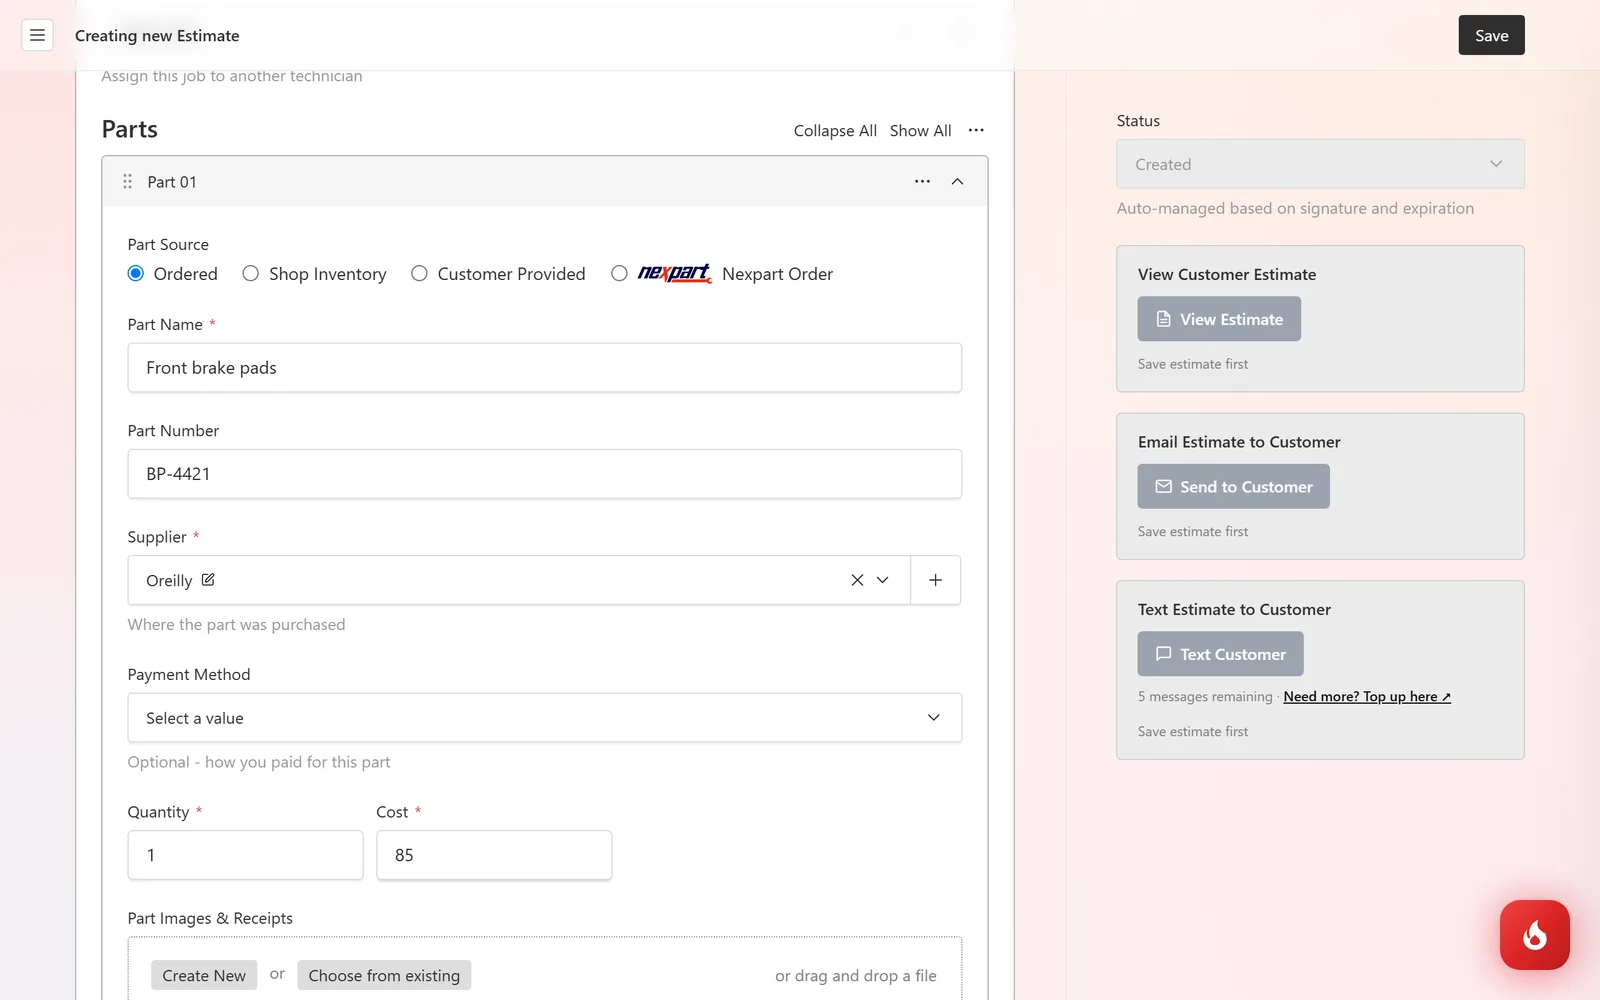The height and width of the screenshot is (1000, 1600).
Task: Click the Parts section heading
Action: (x=129, y=130)
